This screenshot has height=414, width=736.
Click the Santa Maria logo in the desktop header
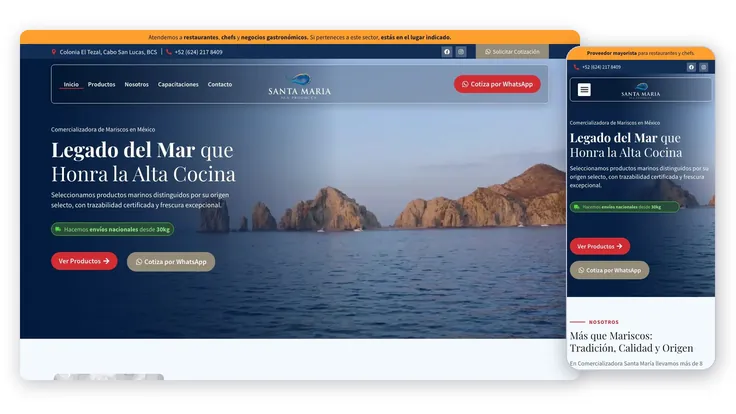pyautogui.click(x=299, y=86)
